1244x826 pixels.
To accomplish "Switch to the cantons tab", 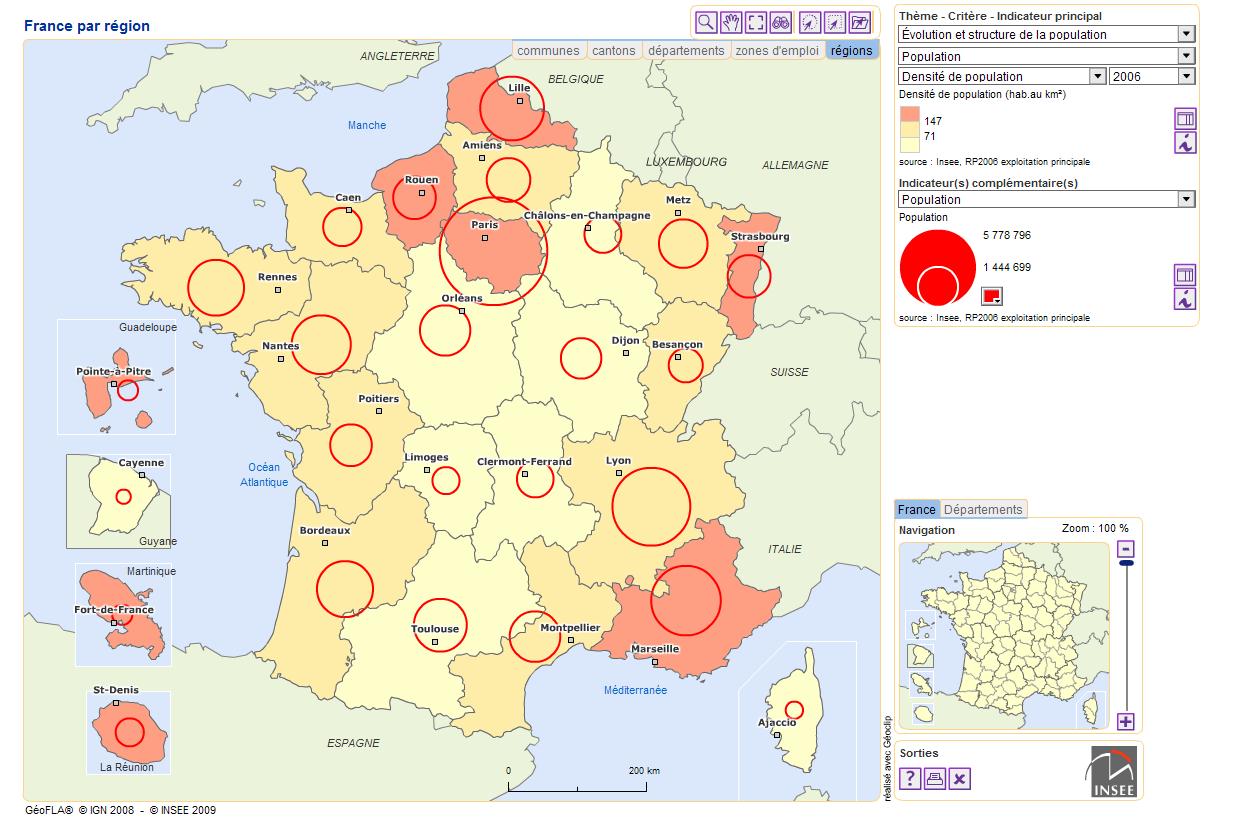I will point(613,51).
